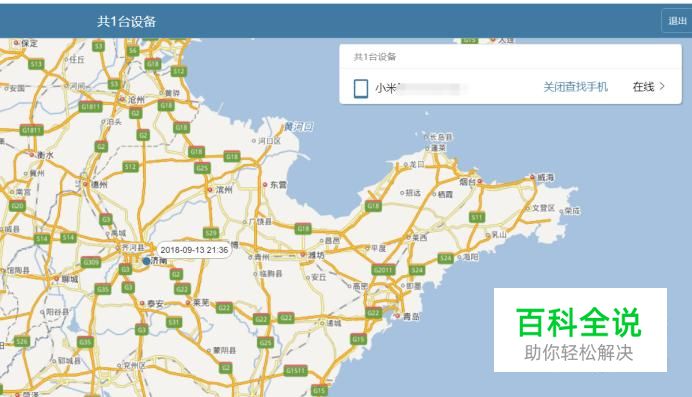Click the S6 highway shield
The width and height of the screenshot is (692, 397).
pyautogui.click(x=133, y=51)
